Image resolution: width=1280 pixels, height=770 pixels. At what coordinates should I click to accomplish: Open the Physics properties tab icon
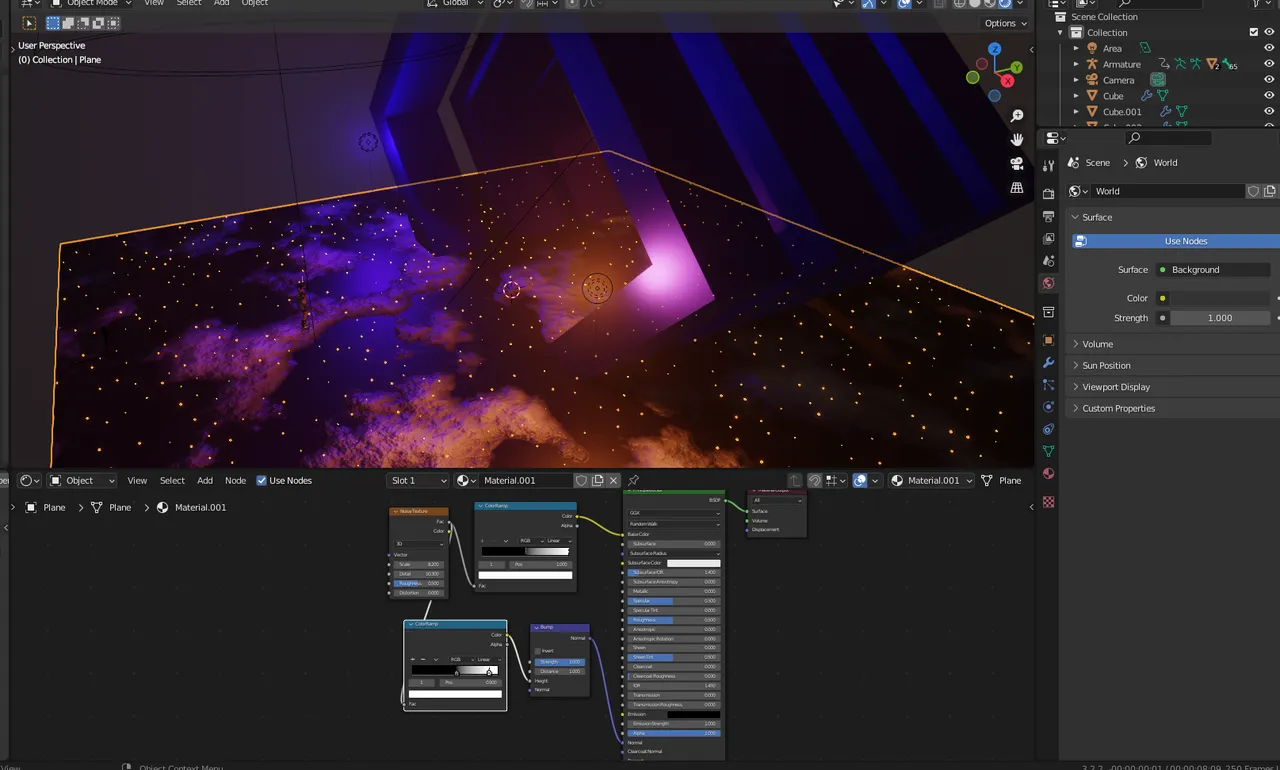[1048, 407]
